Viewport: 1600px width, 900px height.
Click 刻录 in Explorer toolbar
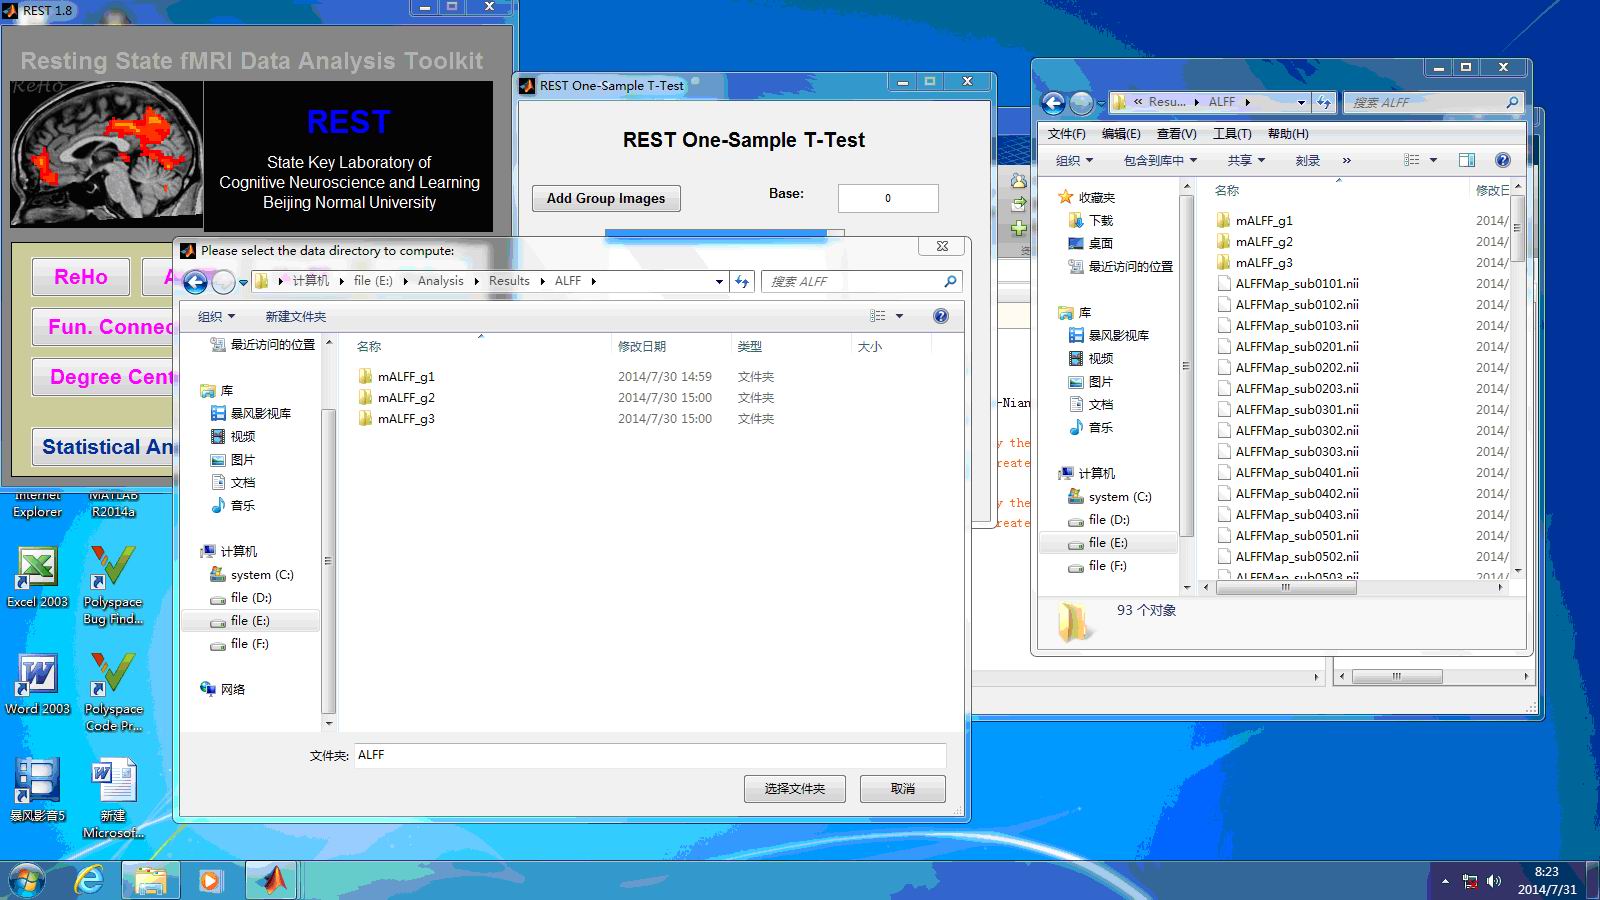tap(1308, 160)
